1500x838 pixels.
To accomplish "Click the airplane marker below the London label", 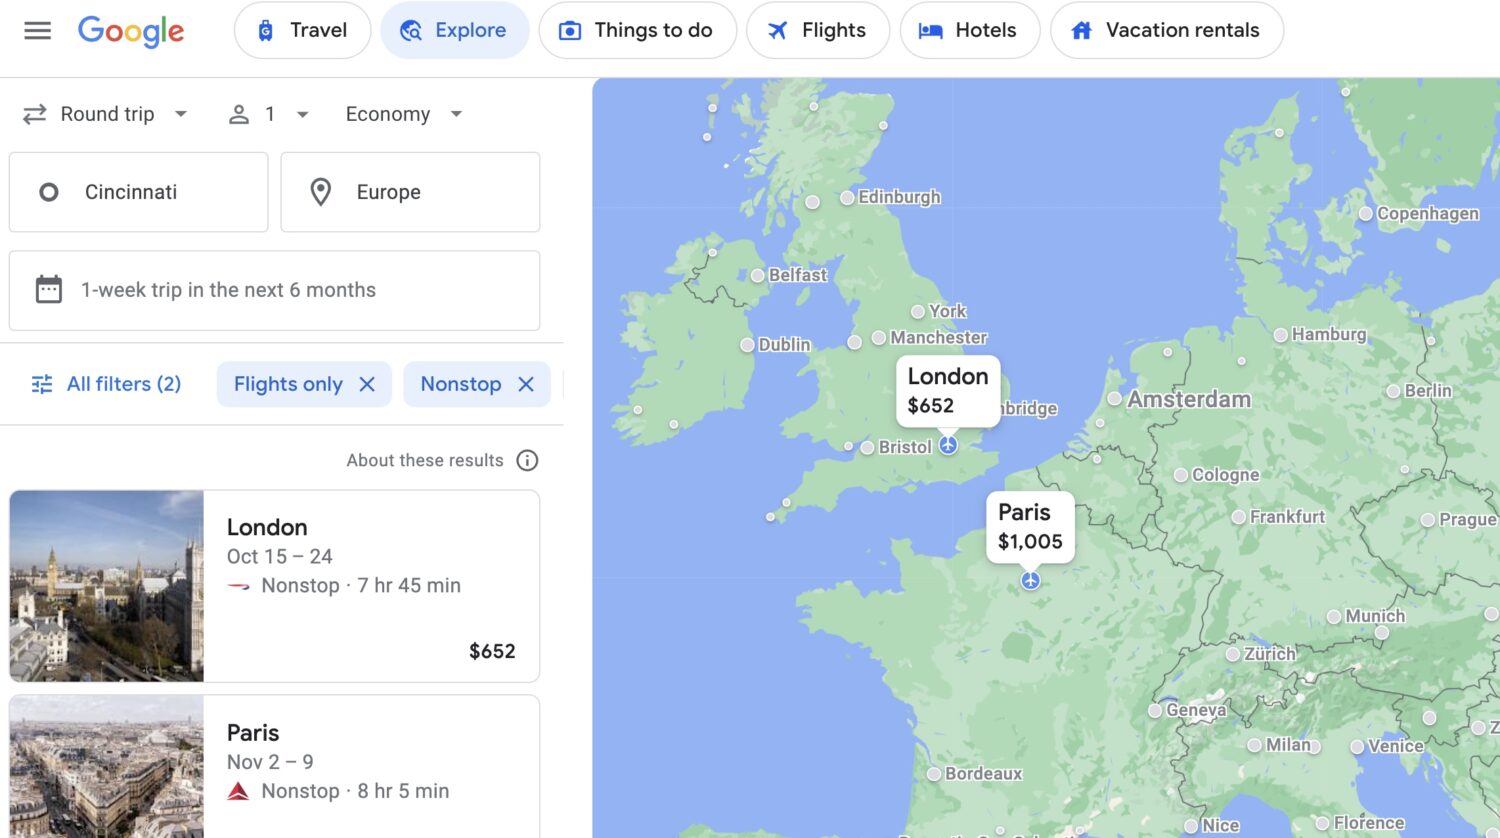I will [948, 444].
